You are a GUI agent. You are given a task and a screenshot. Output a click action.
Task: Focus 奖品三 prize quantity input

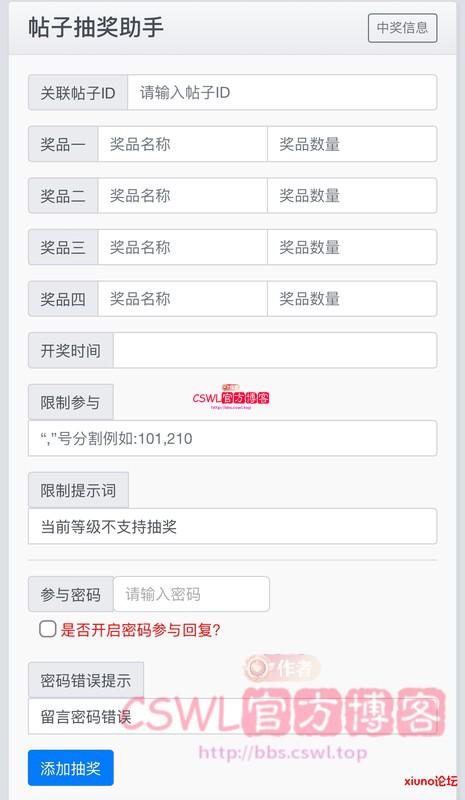[352, 247]
